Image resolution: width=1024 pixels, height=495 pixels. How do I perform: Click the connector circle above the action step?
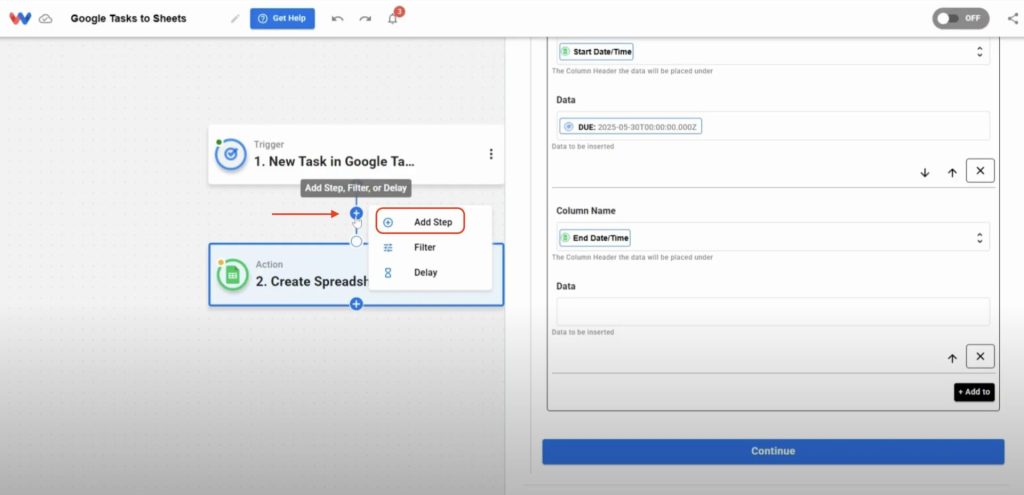[x=356, y=242]
